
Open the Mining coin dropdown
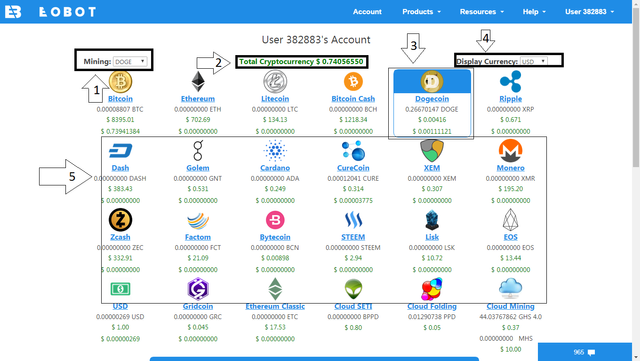click(x=130, y=62)
